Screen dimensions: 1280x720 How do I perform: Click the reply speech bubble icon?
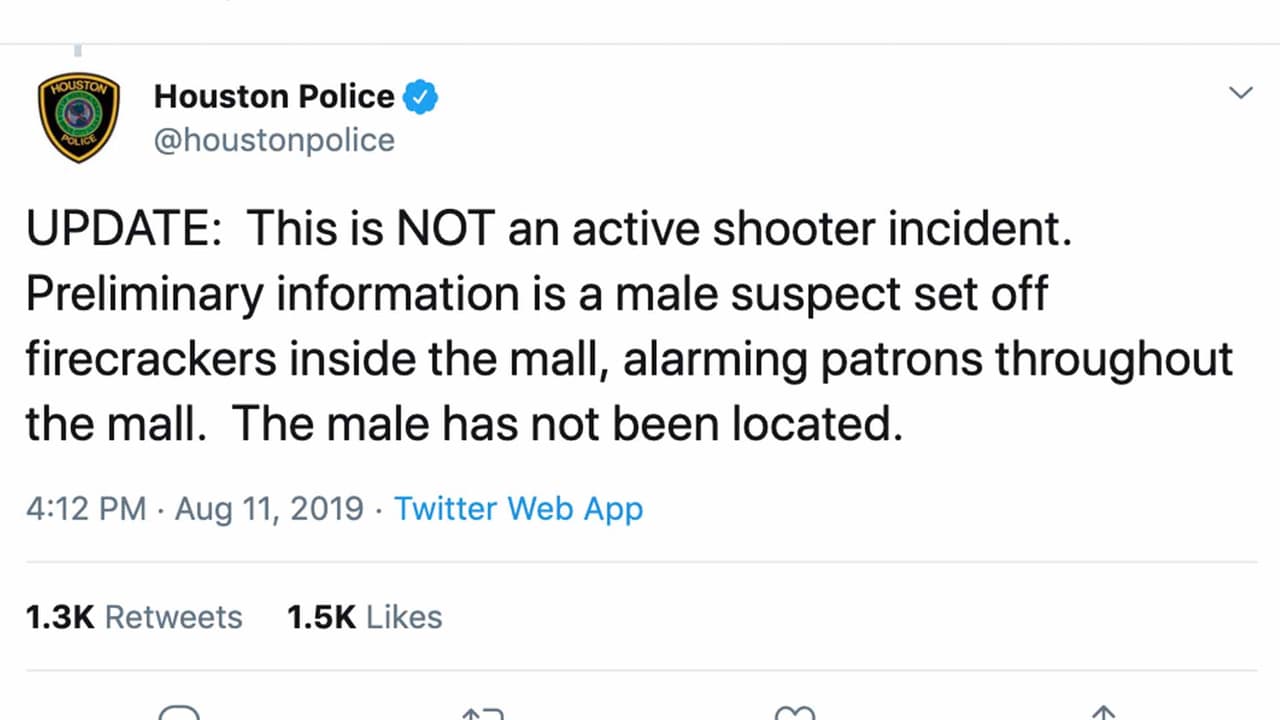[179, 712]
